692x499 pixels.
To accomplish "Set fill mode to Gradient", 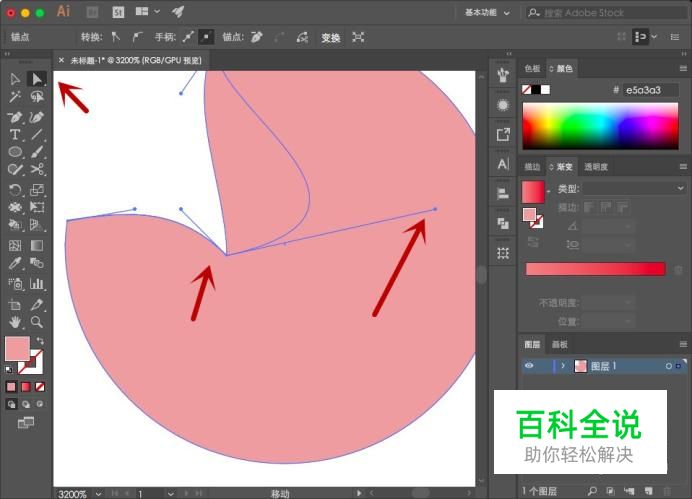I will click(26, 387).
